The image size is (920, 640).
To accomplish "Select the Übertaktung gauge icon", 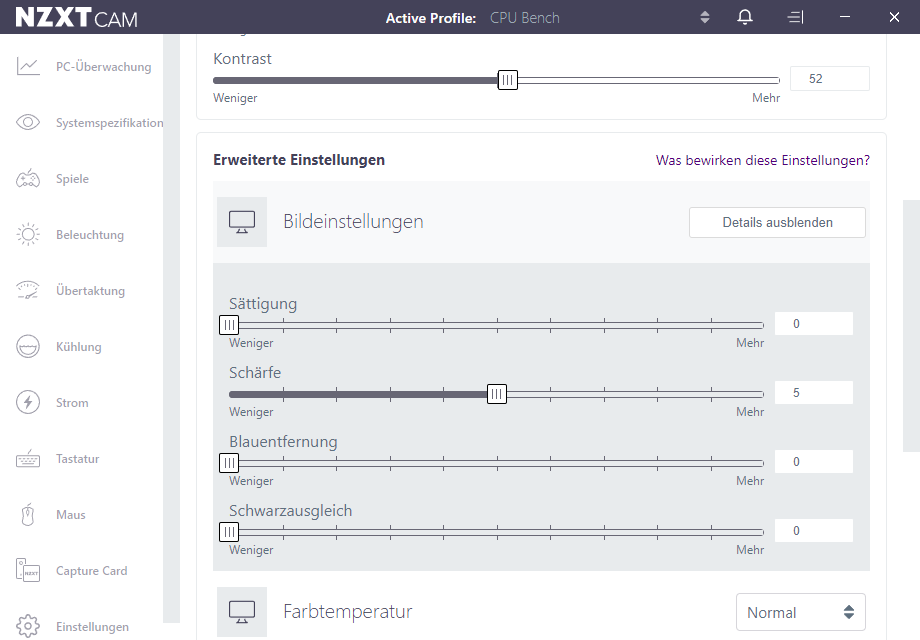I will [28, 290].
